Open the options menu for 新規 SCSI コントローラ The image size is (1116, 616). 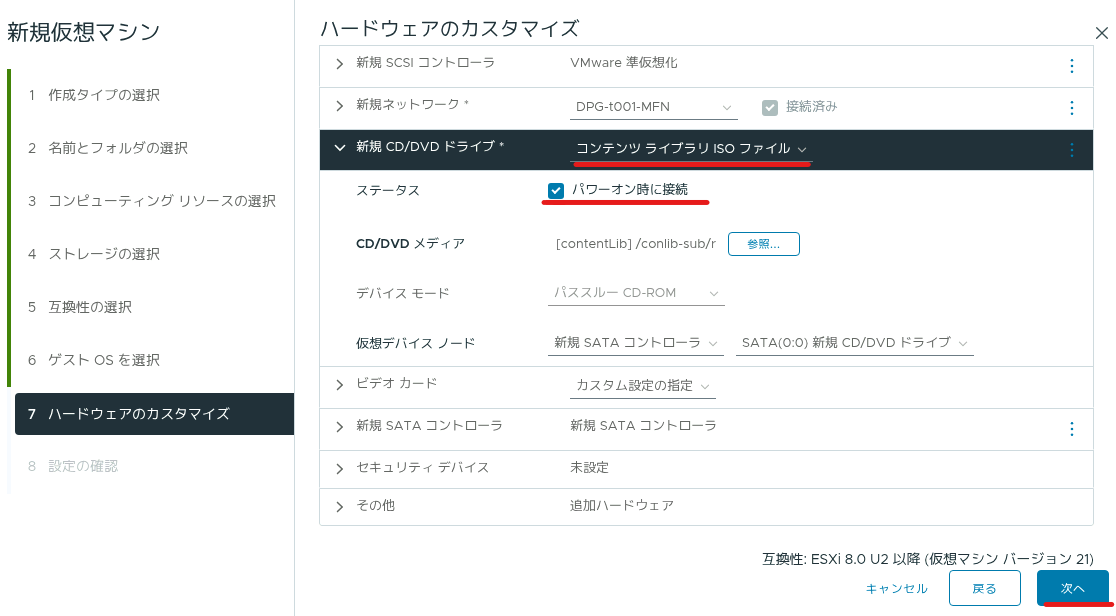click(1072, 66)
